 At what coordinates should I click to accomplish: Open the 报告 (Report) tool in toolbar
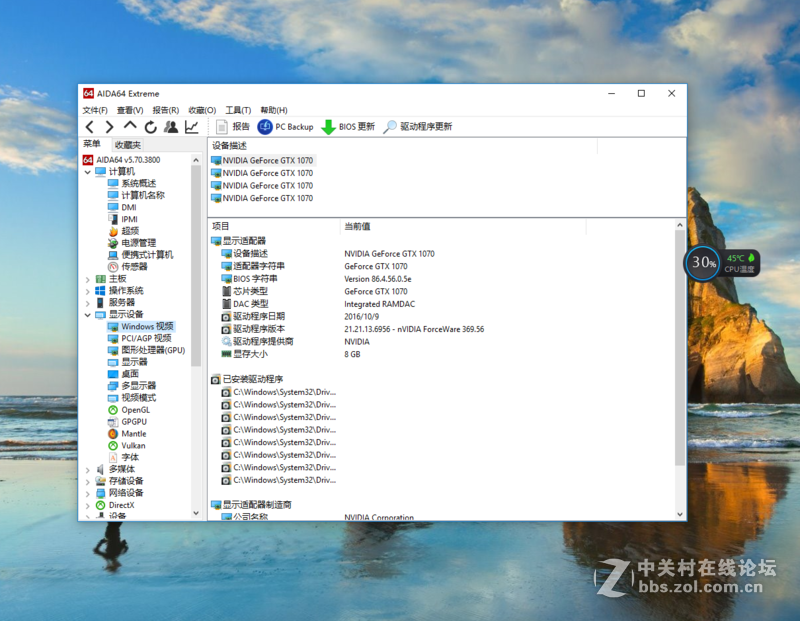tap(233, 127)
